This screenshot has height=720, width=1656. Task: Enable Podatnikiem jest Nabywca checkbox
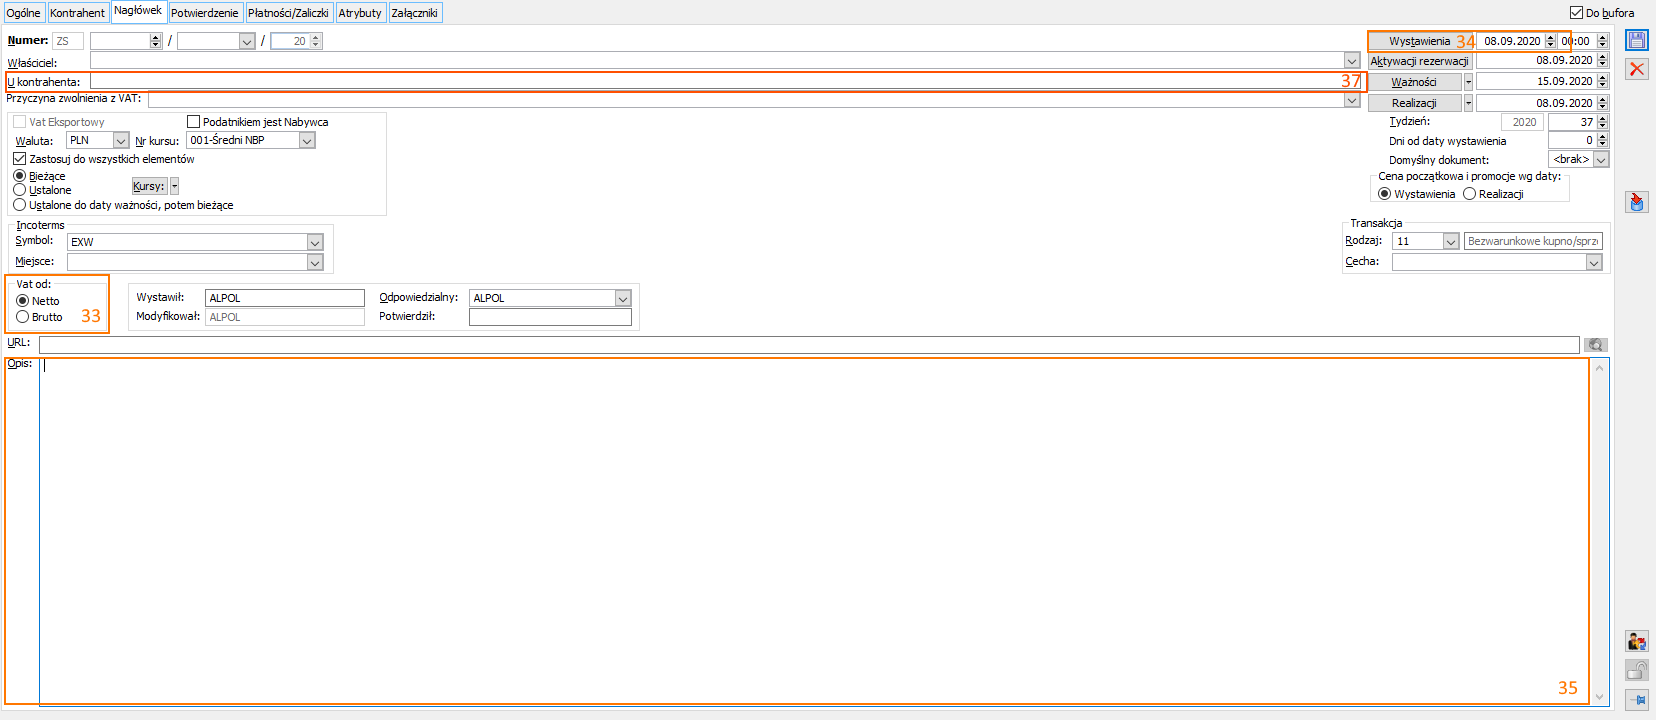point(194,122)
